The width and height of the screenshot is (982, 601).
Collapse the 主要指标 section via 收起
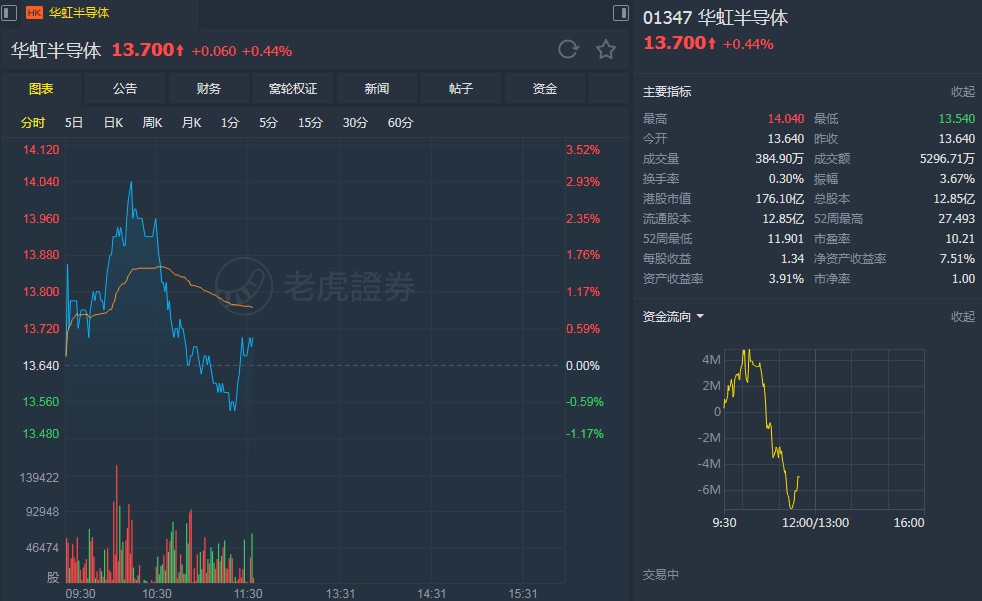click(962, 92)
